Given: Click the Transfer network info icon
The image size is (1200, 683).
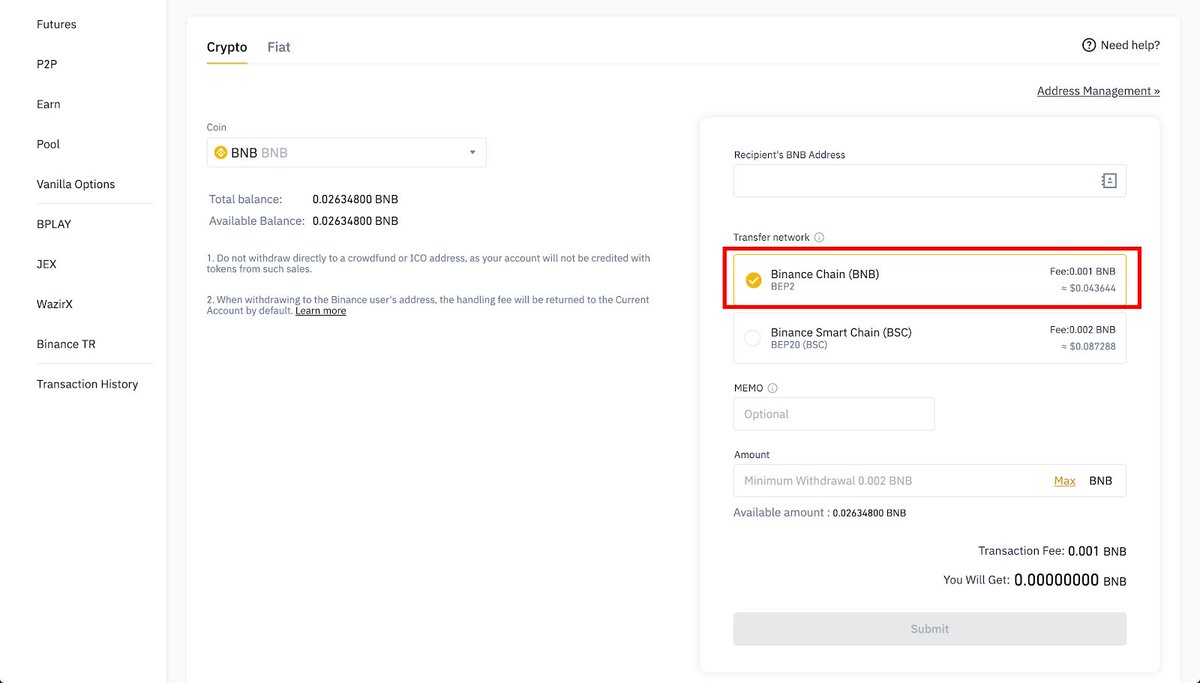Looking at the screenshot, I should (x=819, y=238).
